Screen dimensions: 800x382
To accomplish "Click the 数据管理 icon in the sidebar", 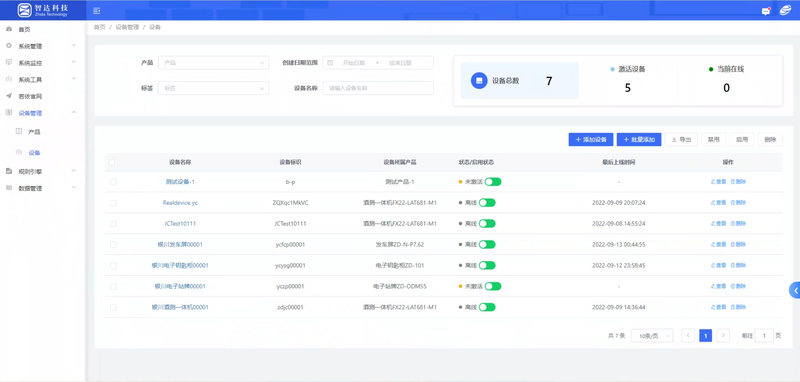I will (x=9, y=188).
